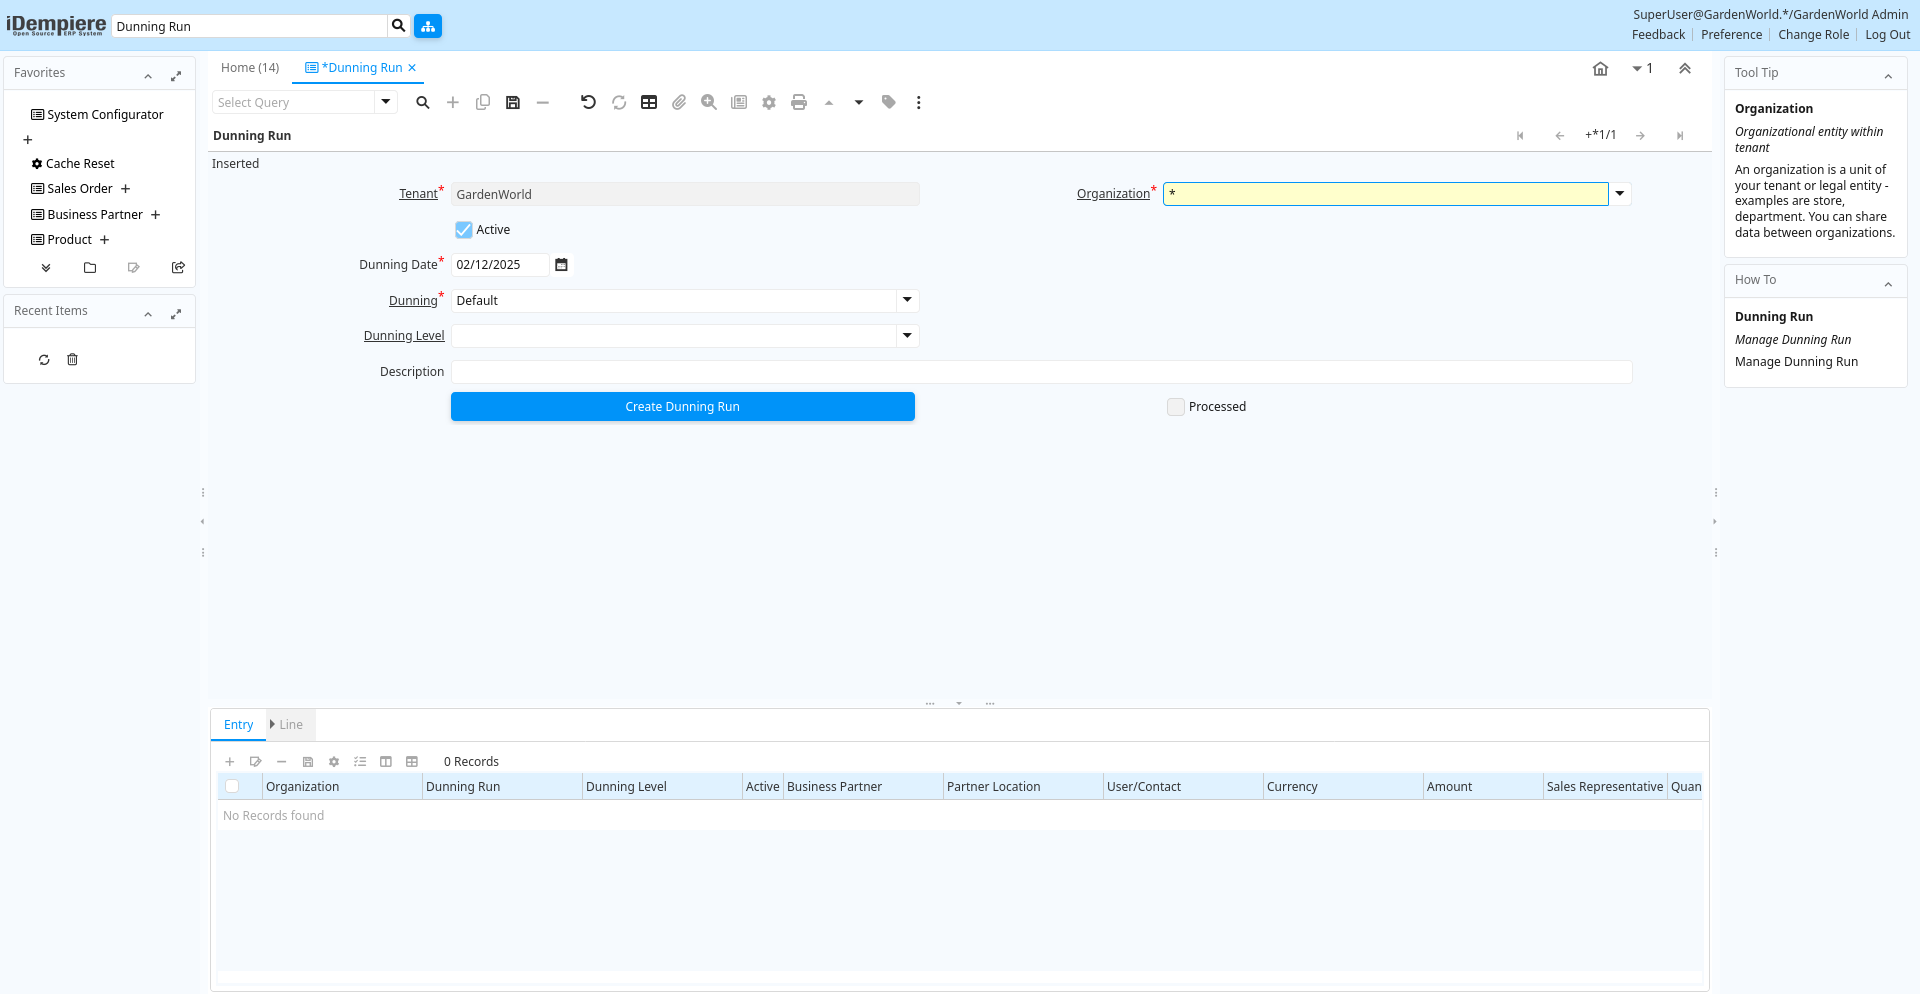
Task: Open the Select Query combo box
Action: click(385, 102)
